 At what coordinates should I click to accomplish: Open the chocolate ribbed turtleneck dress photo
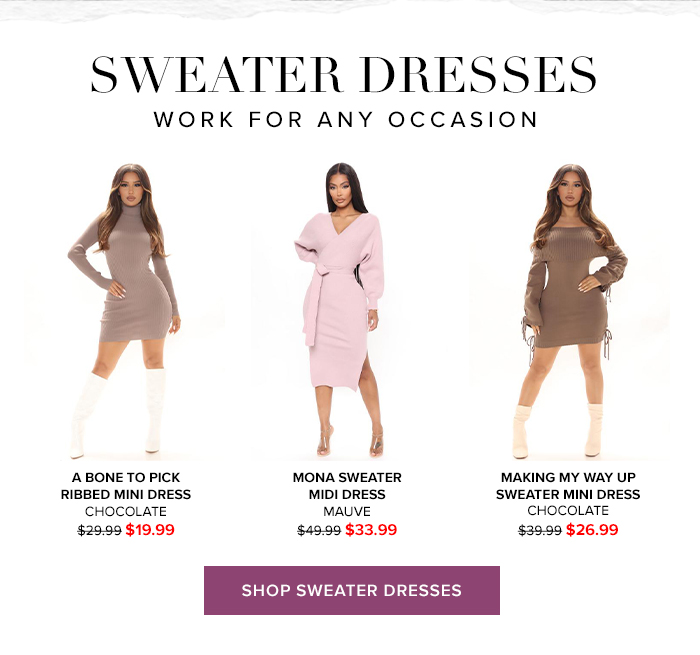[125, 311]
